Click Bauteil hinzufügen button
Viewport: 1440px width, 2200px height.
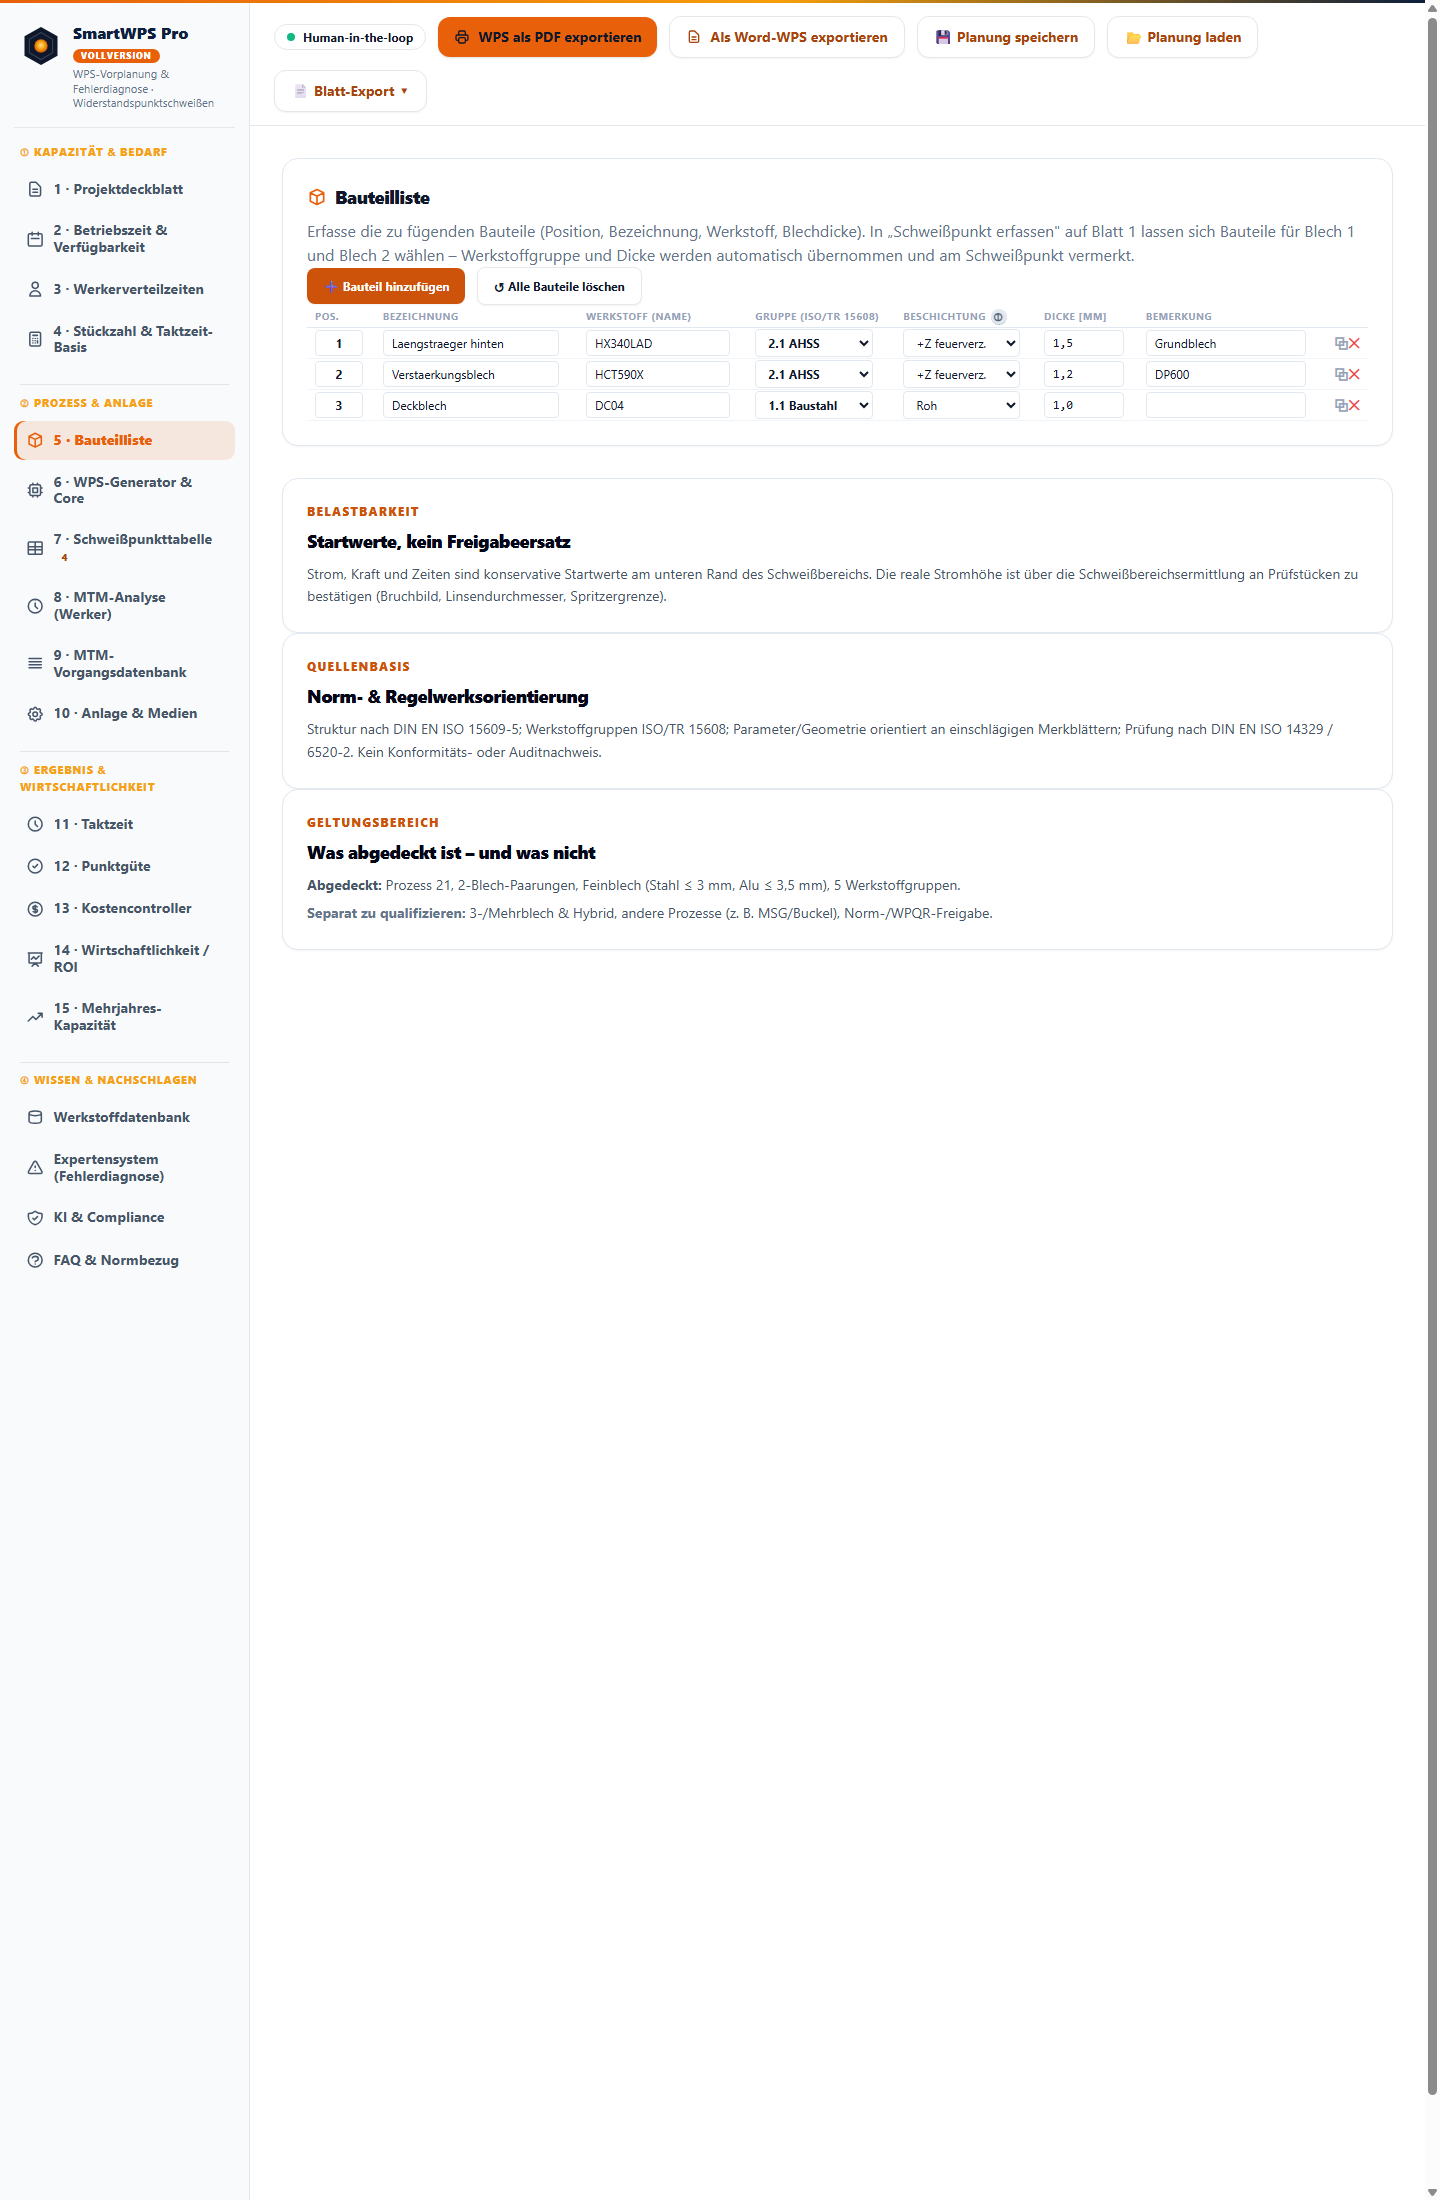tap(386, 287)
